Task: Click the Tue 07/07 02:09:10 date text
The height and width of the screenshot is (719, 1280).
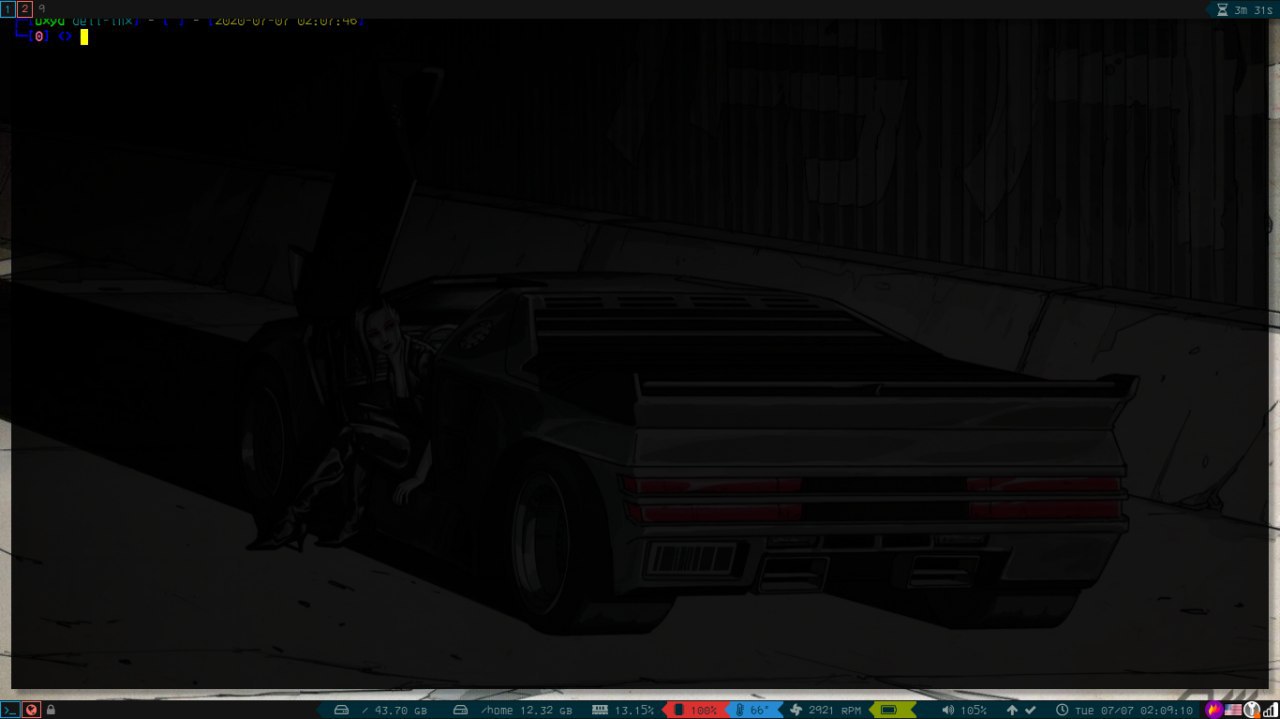Action: (x=1134, y=711)
